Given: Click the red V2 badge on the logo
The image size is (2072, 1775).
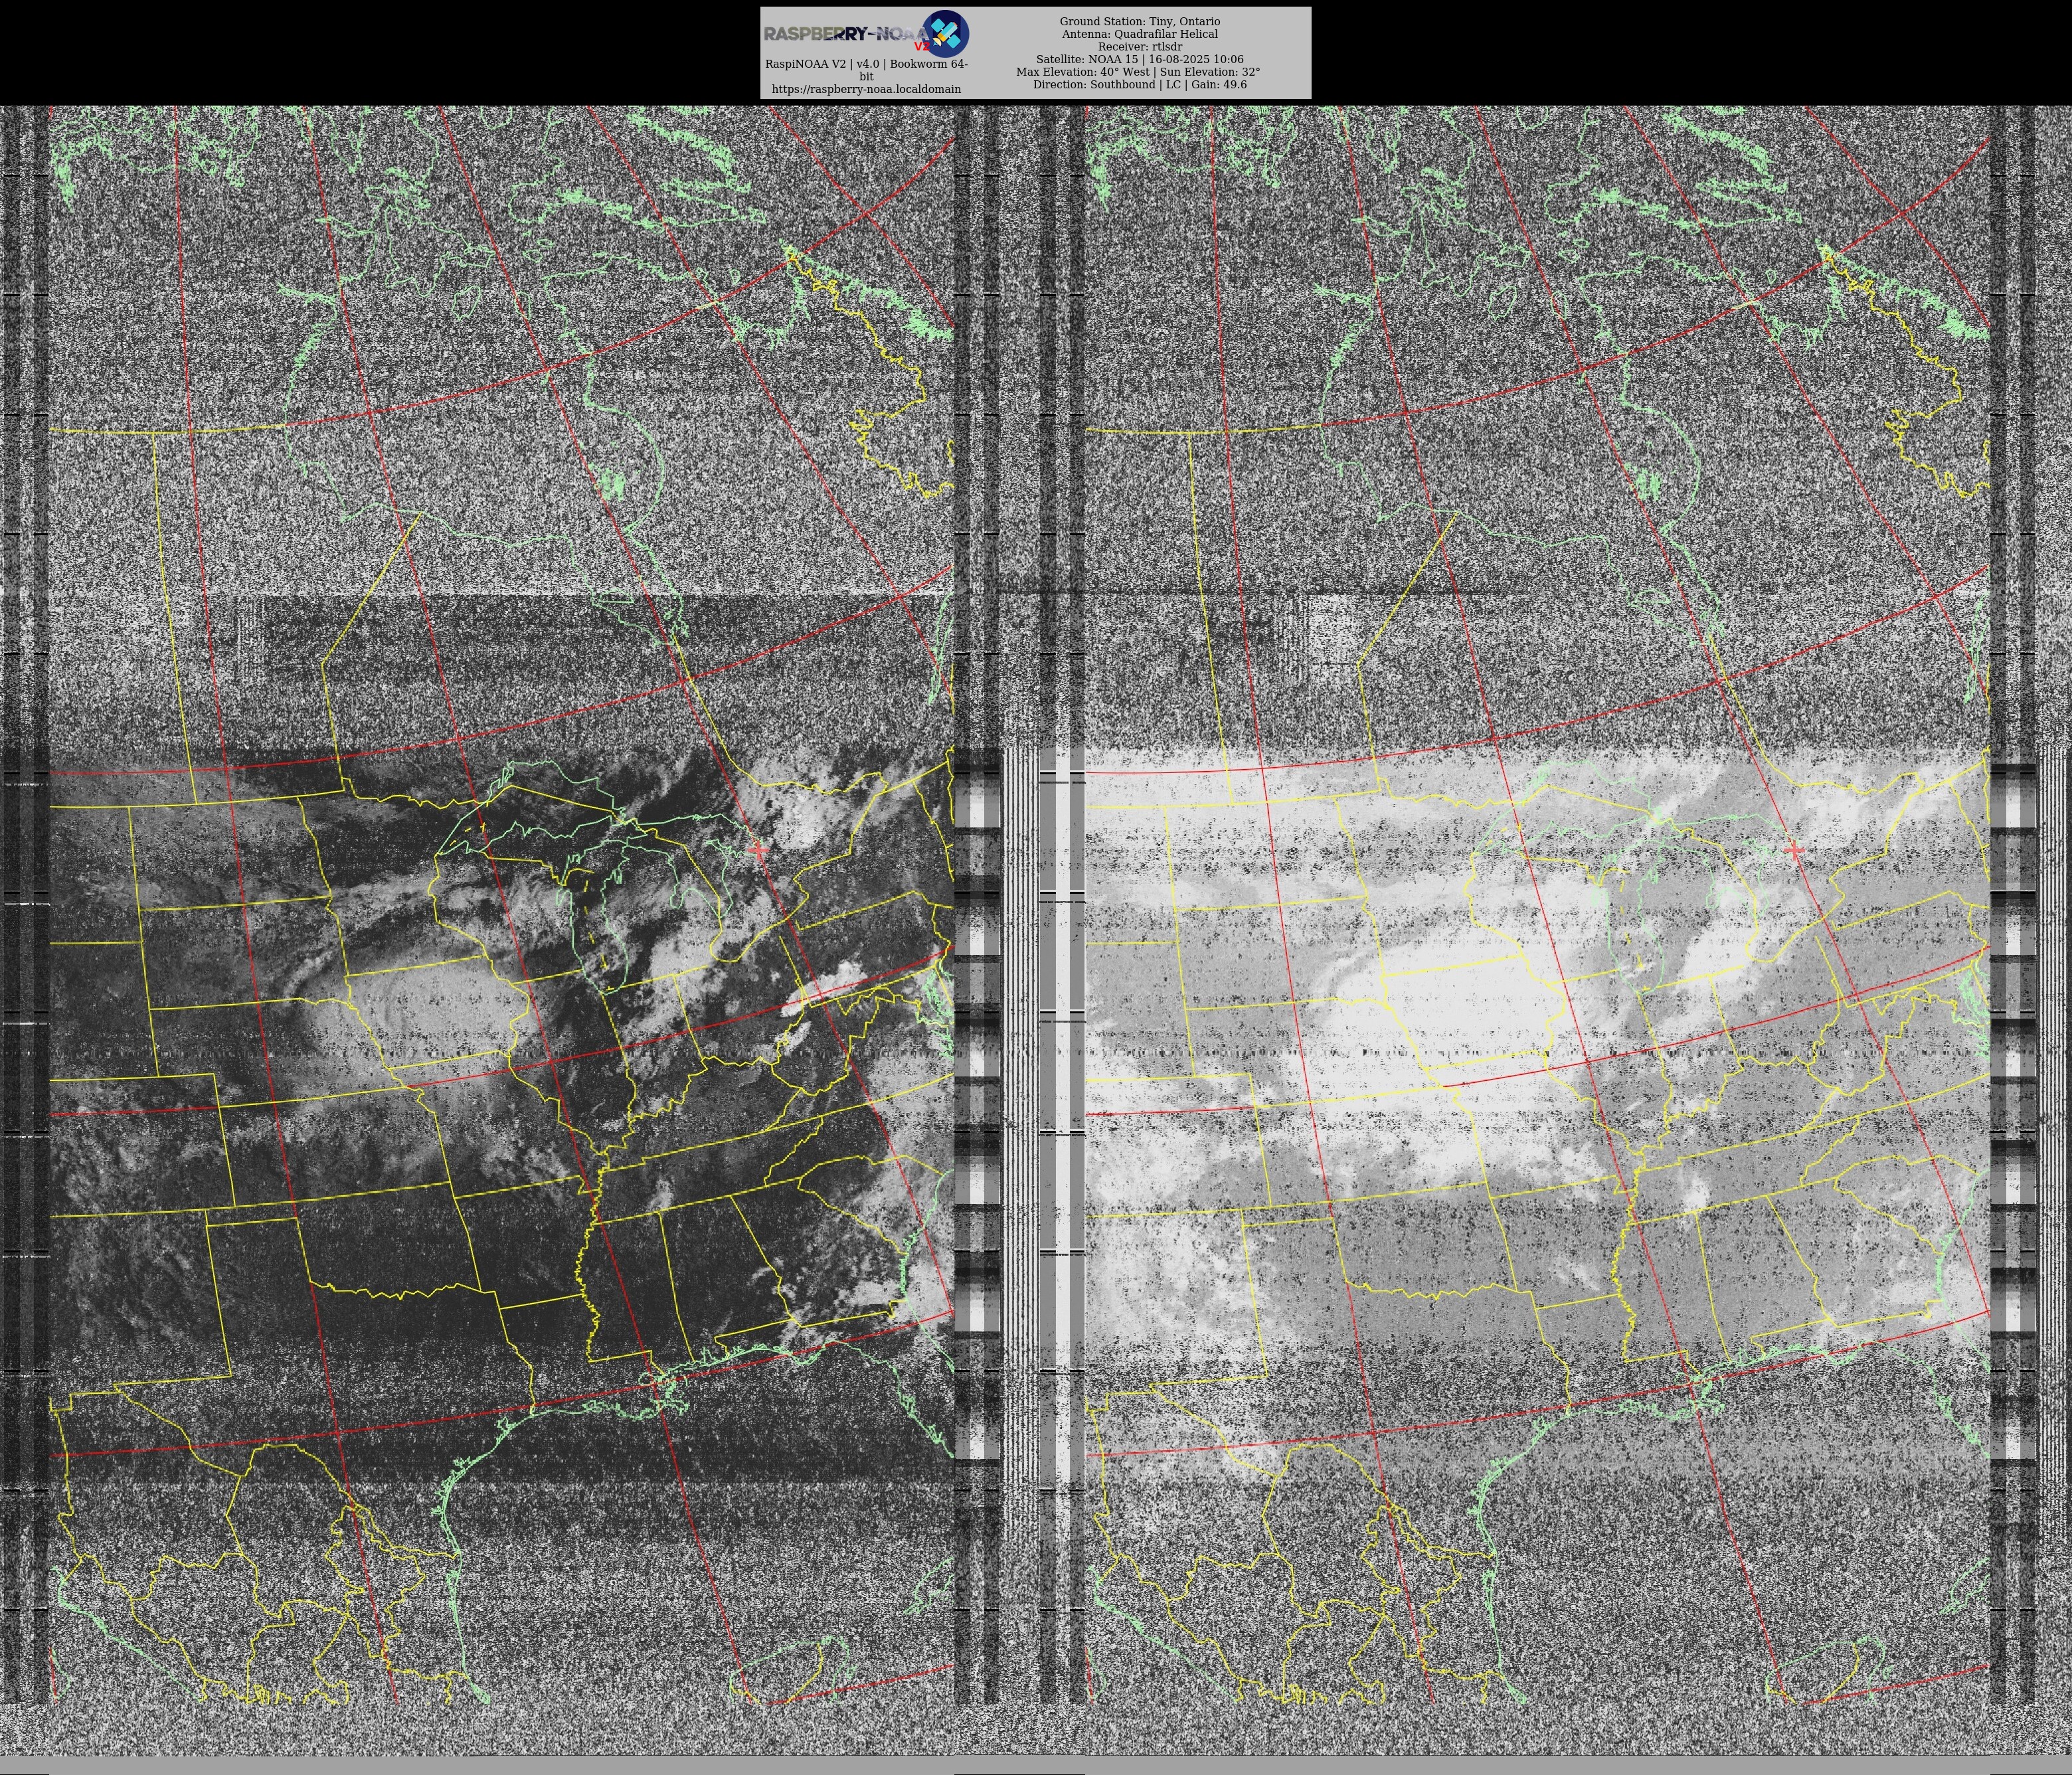Looking at the screenshot, I should (921, 45).
